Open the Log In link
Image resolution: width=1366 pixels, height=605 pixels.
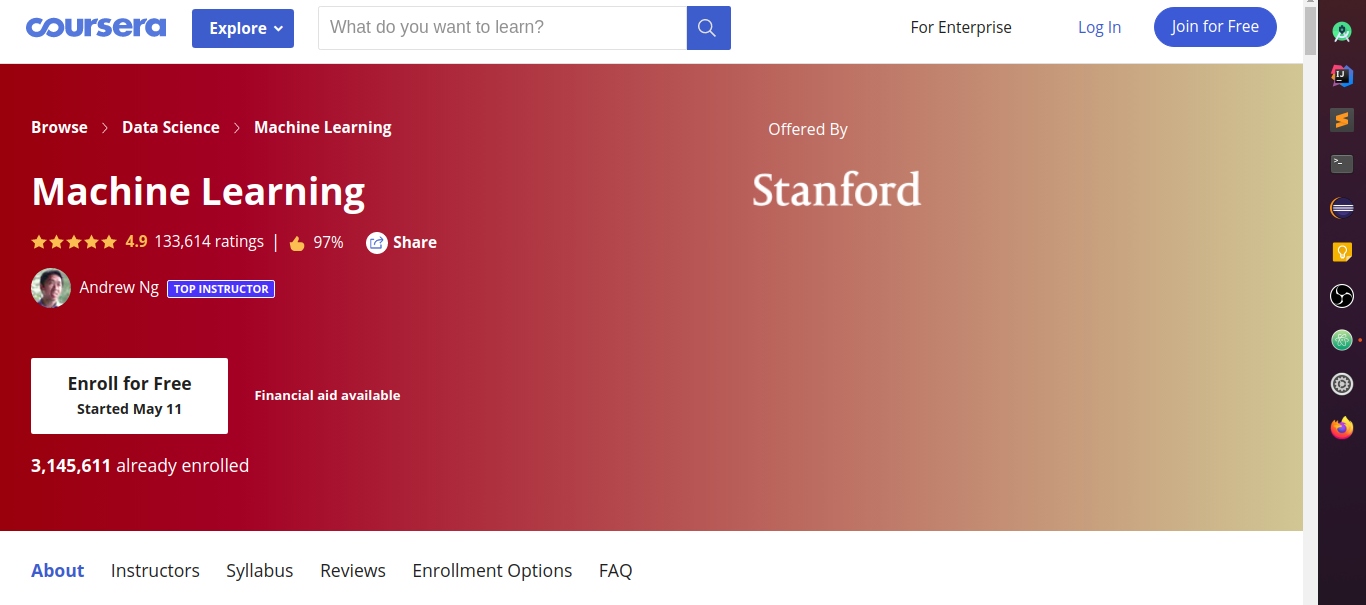tap(1099, 28)
